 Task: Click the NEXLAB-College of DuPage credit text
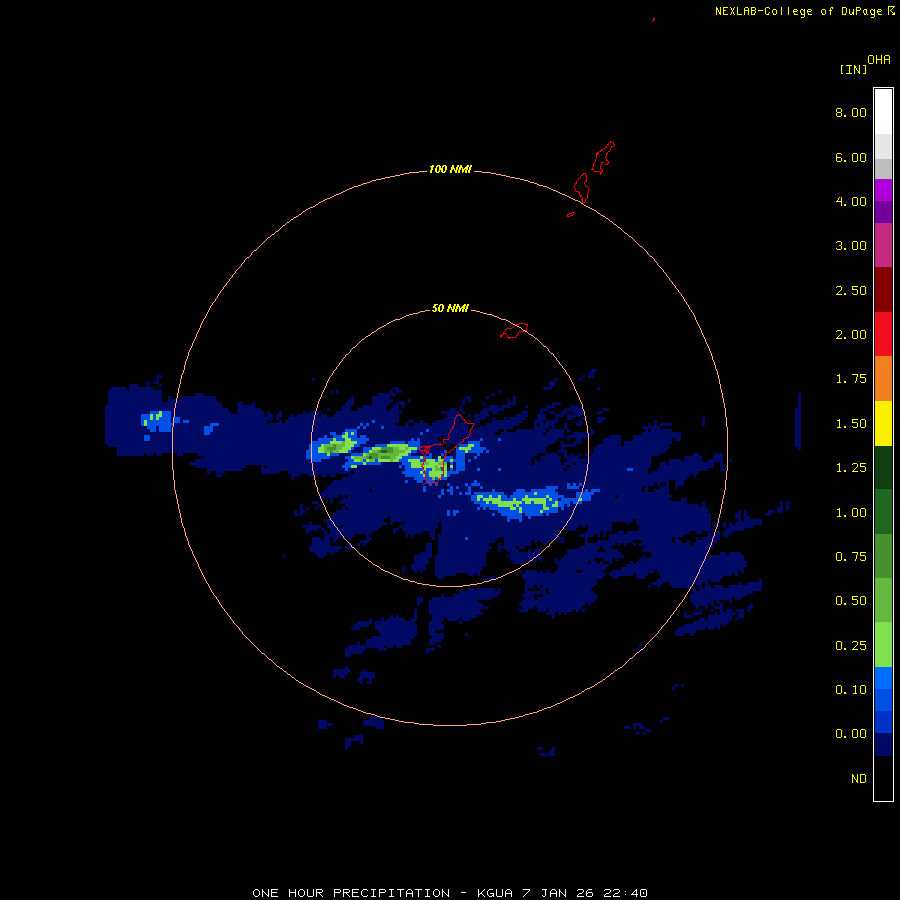point(798,11)
